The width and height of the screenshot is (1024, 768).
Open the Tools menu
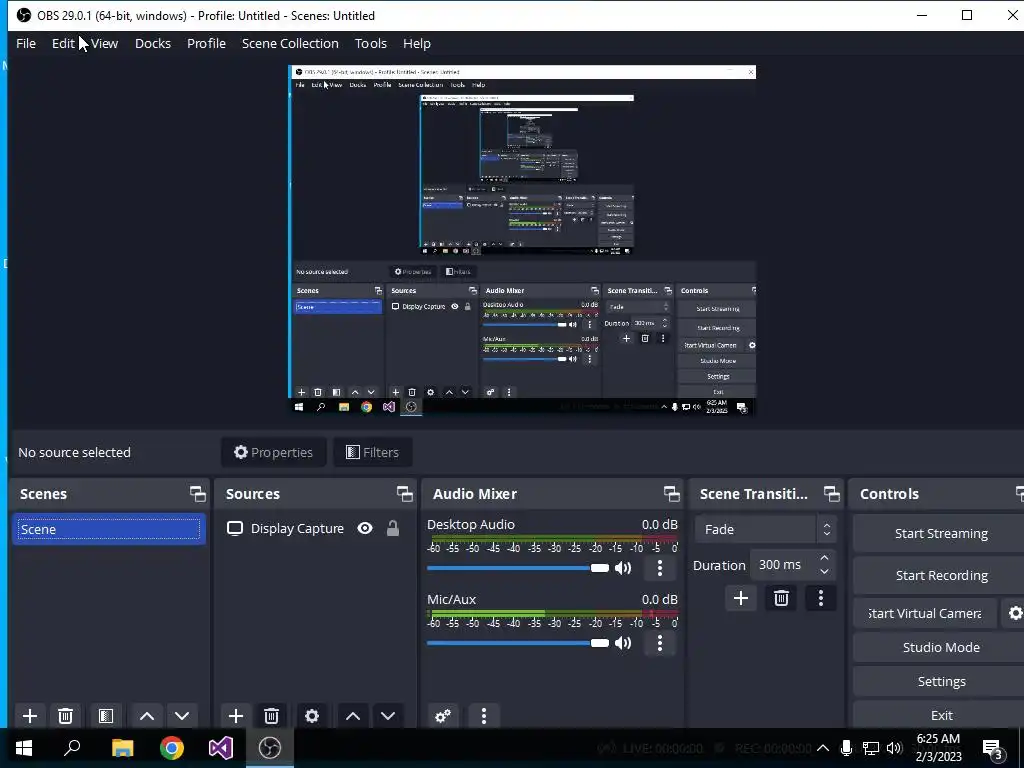(x=371, y=43)
